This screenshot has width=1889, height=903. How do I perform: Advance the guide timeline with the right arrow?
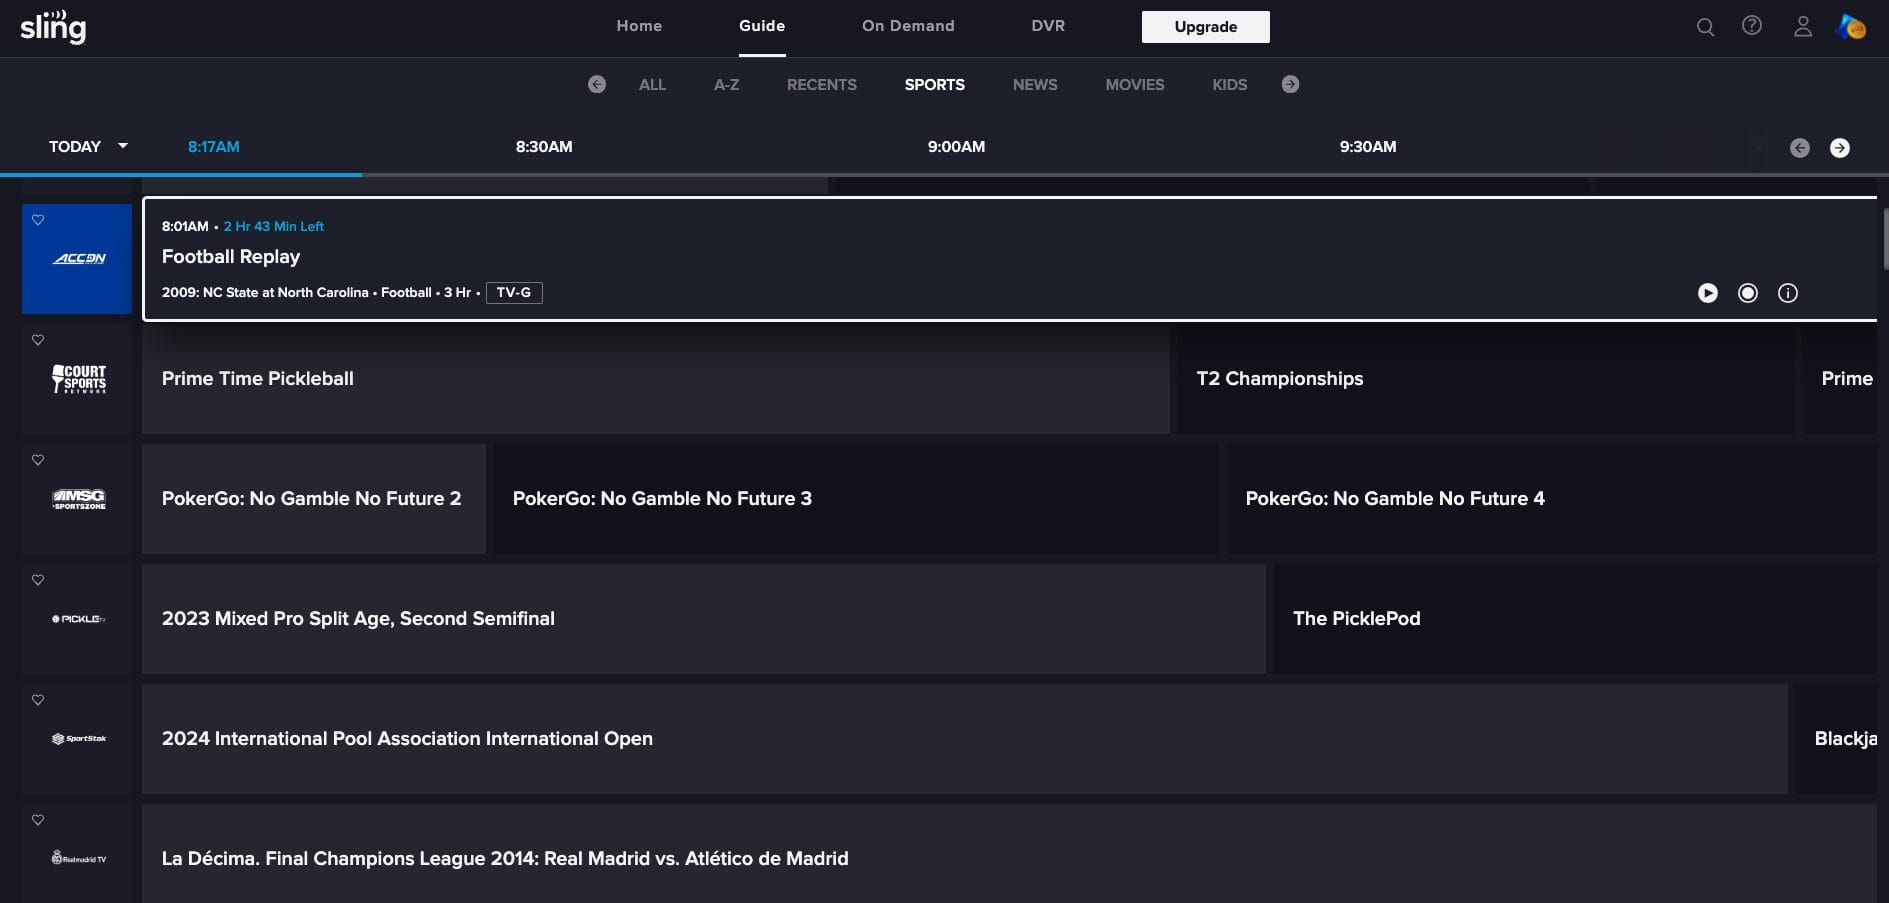point(1840,147)
